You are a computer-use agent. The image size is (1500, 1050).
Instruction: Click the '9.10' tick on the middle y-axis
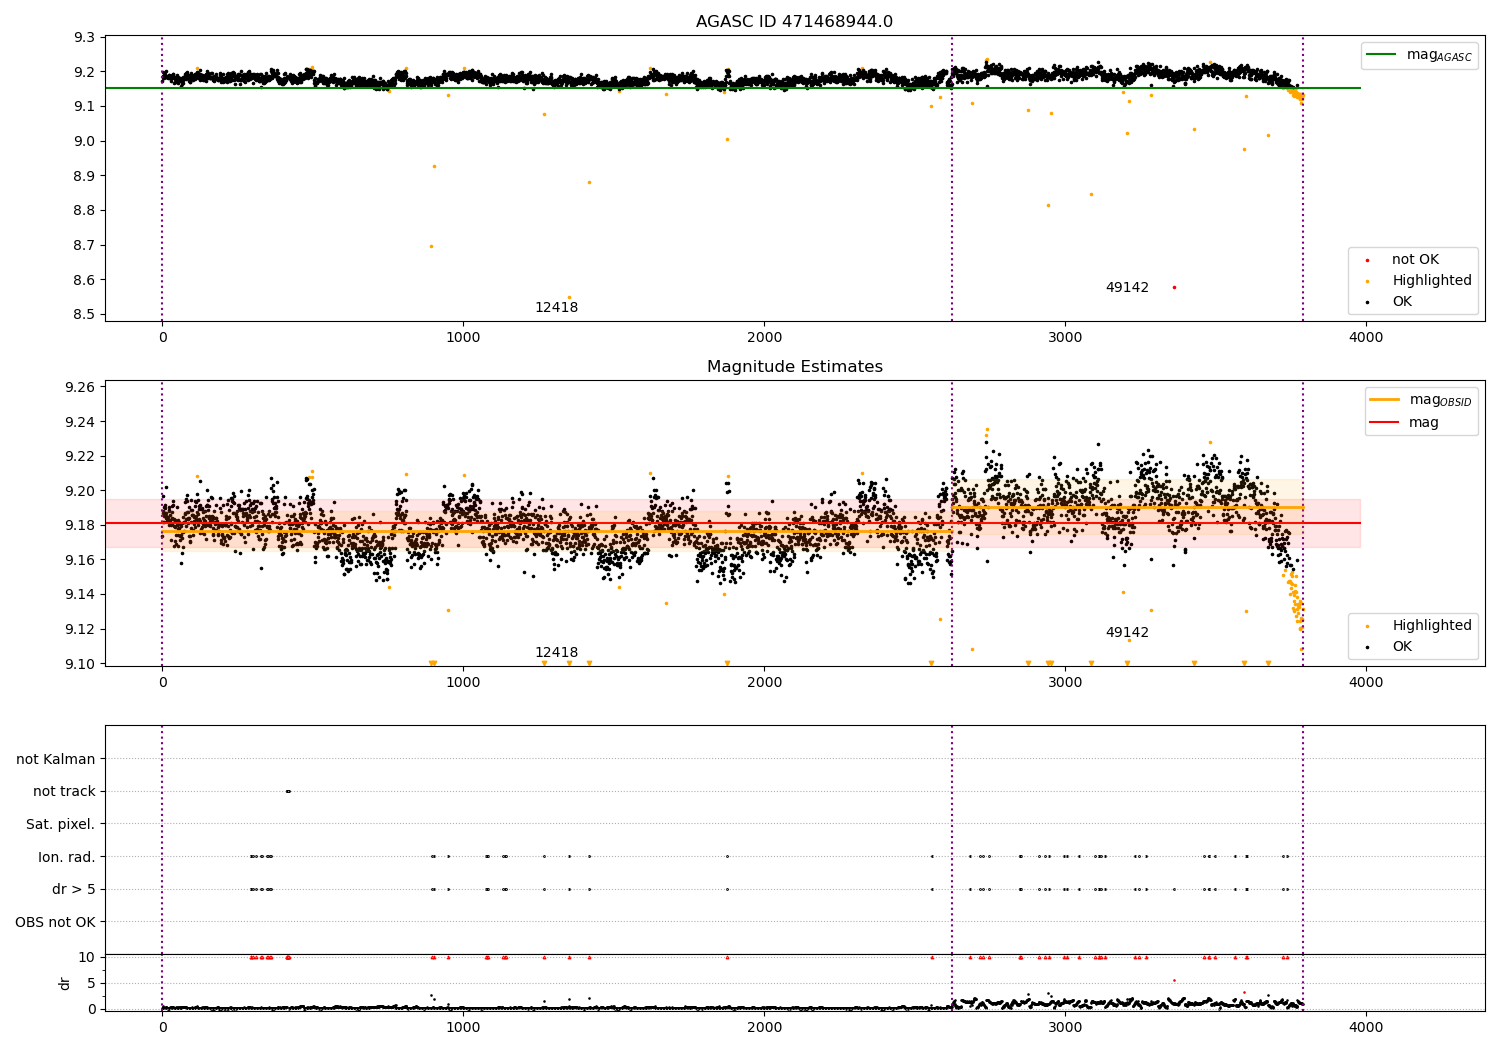coord(81,664)
